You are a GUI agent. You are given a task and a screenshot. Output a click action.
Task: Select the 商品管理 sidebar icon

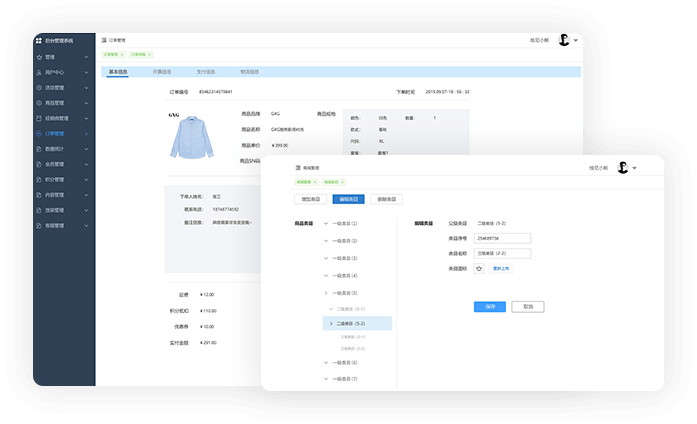point(38,102)
